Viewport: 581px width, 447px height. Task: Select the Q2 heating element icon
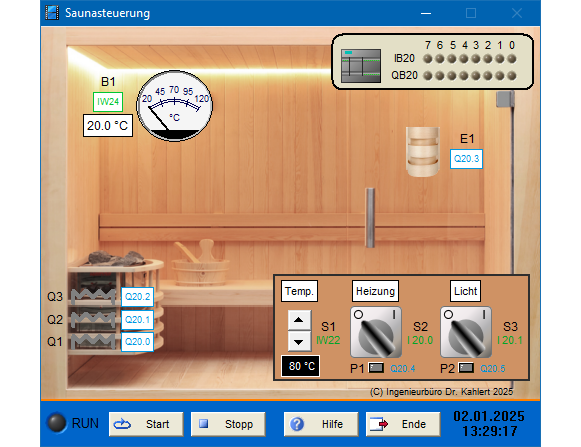pos(93,319)
